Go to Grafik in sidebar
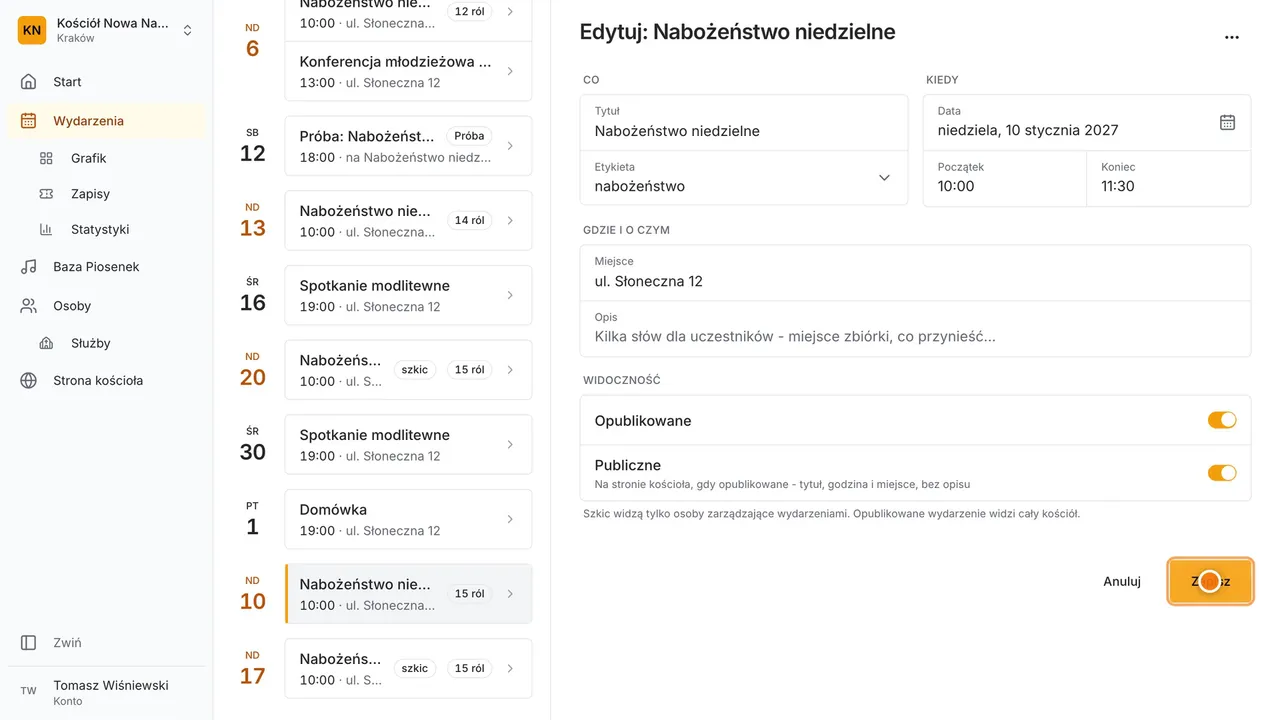 [x=88, y=158]
